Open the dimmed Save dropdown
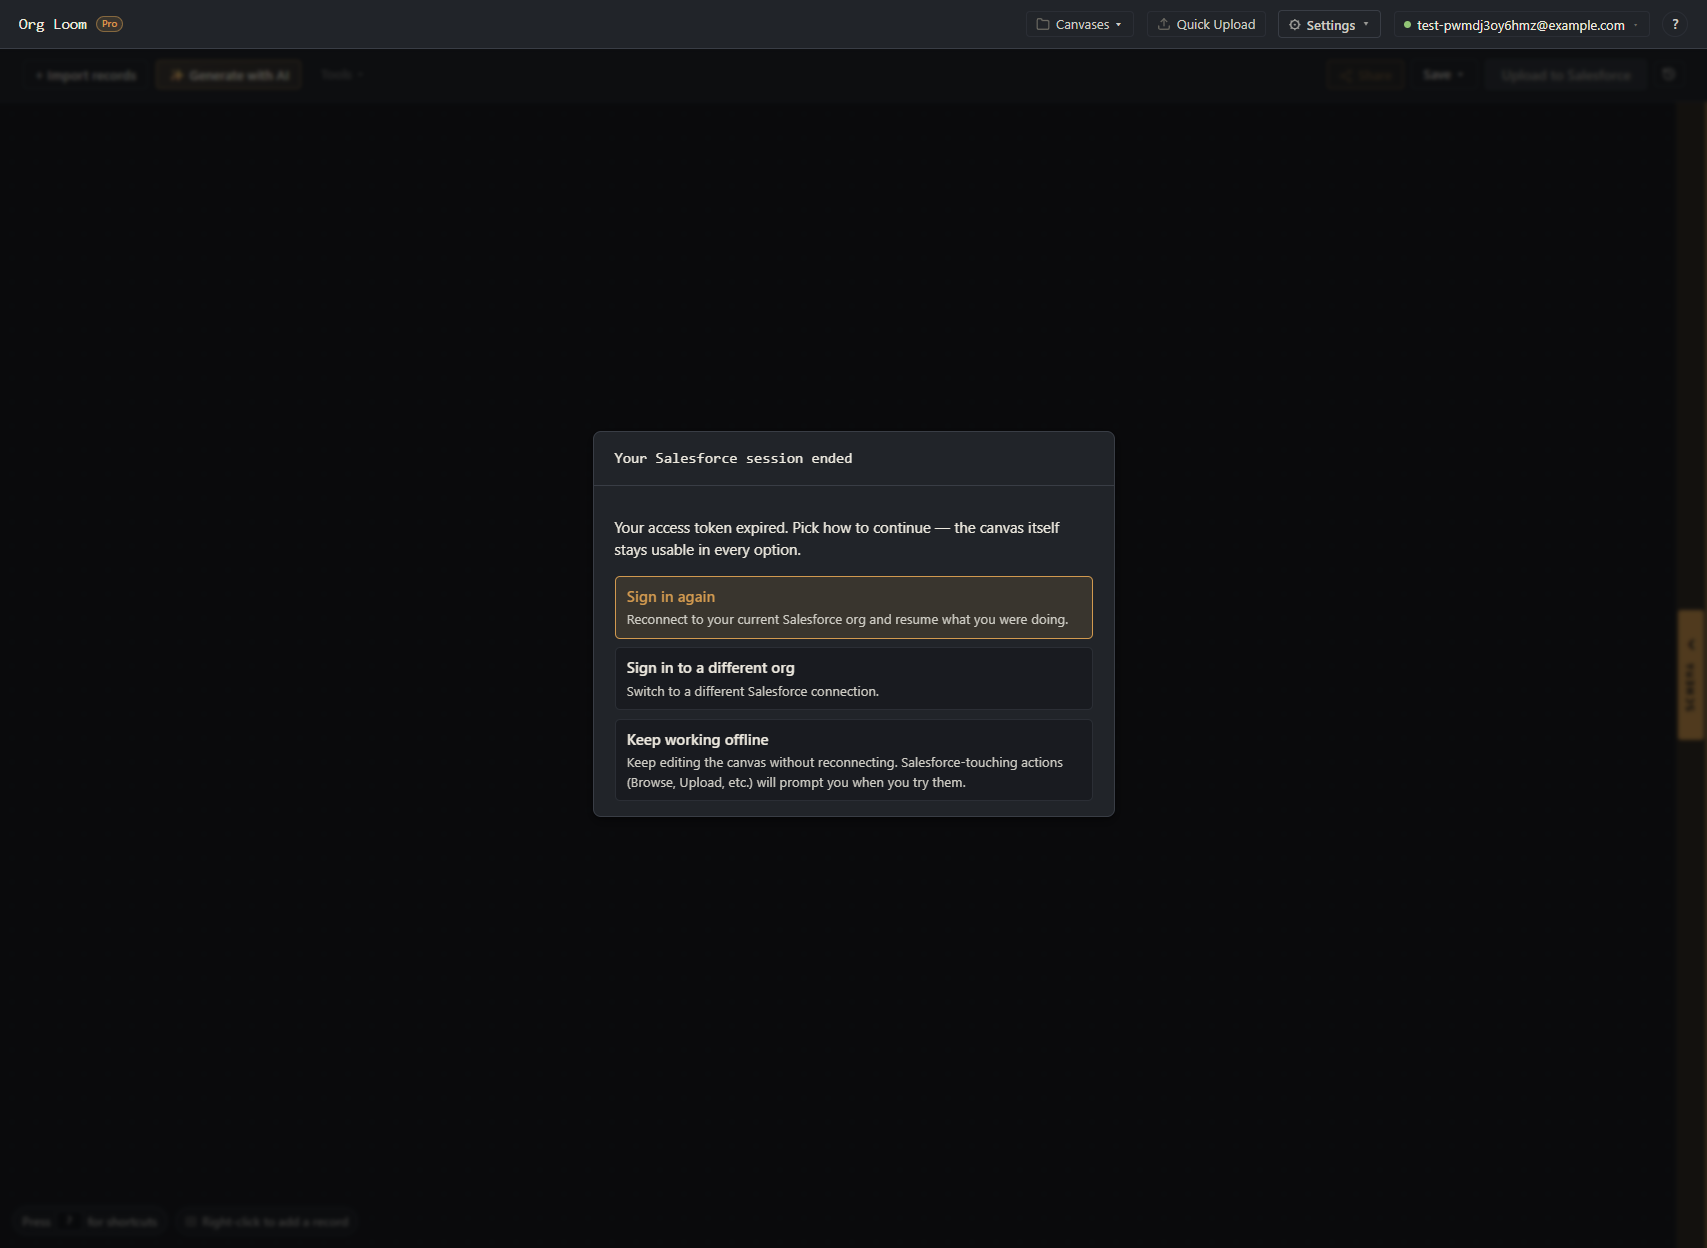The image size is (1707, 1248). point(1443,75)
